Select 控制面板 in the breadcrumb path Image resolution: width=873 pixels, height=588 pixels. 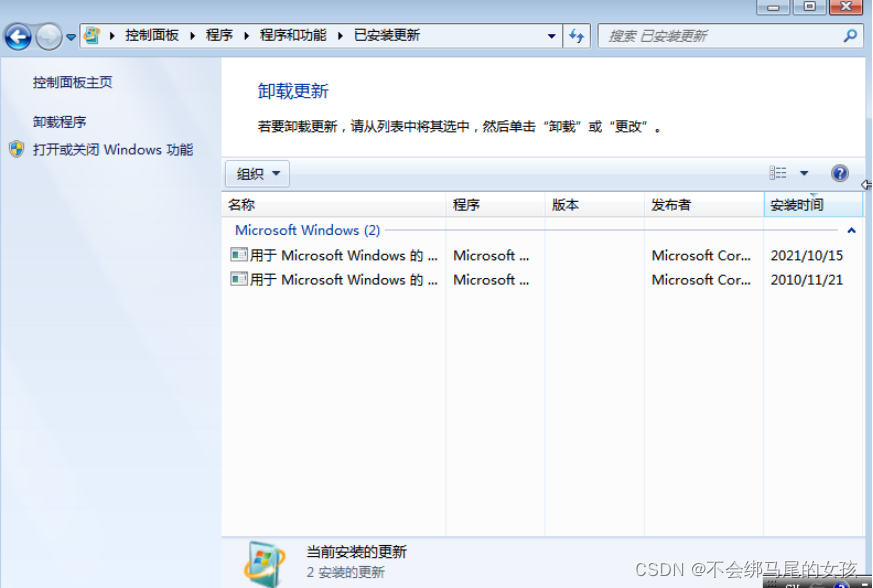click(152, 36)
